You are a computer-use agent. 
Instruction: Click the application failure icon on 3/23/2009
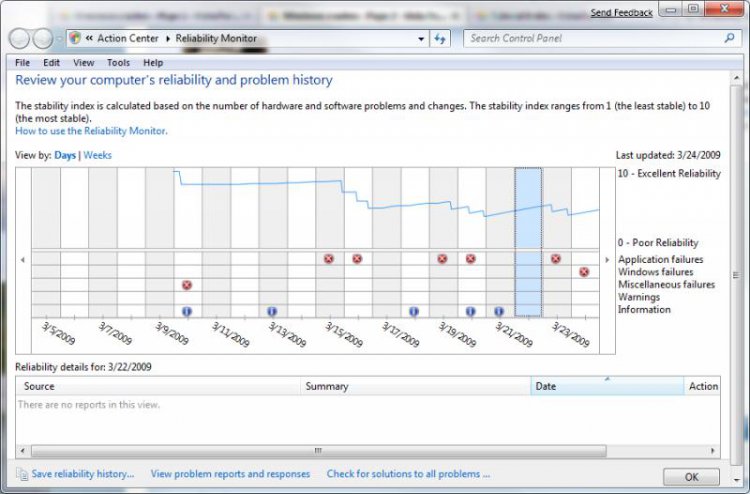(x=555, y=259)
